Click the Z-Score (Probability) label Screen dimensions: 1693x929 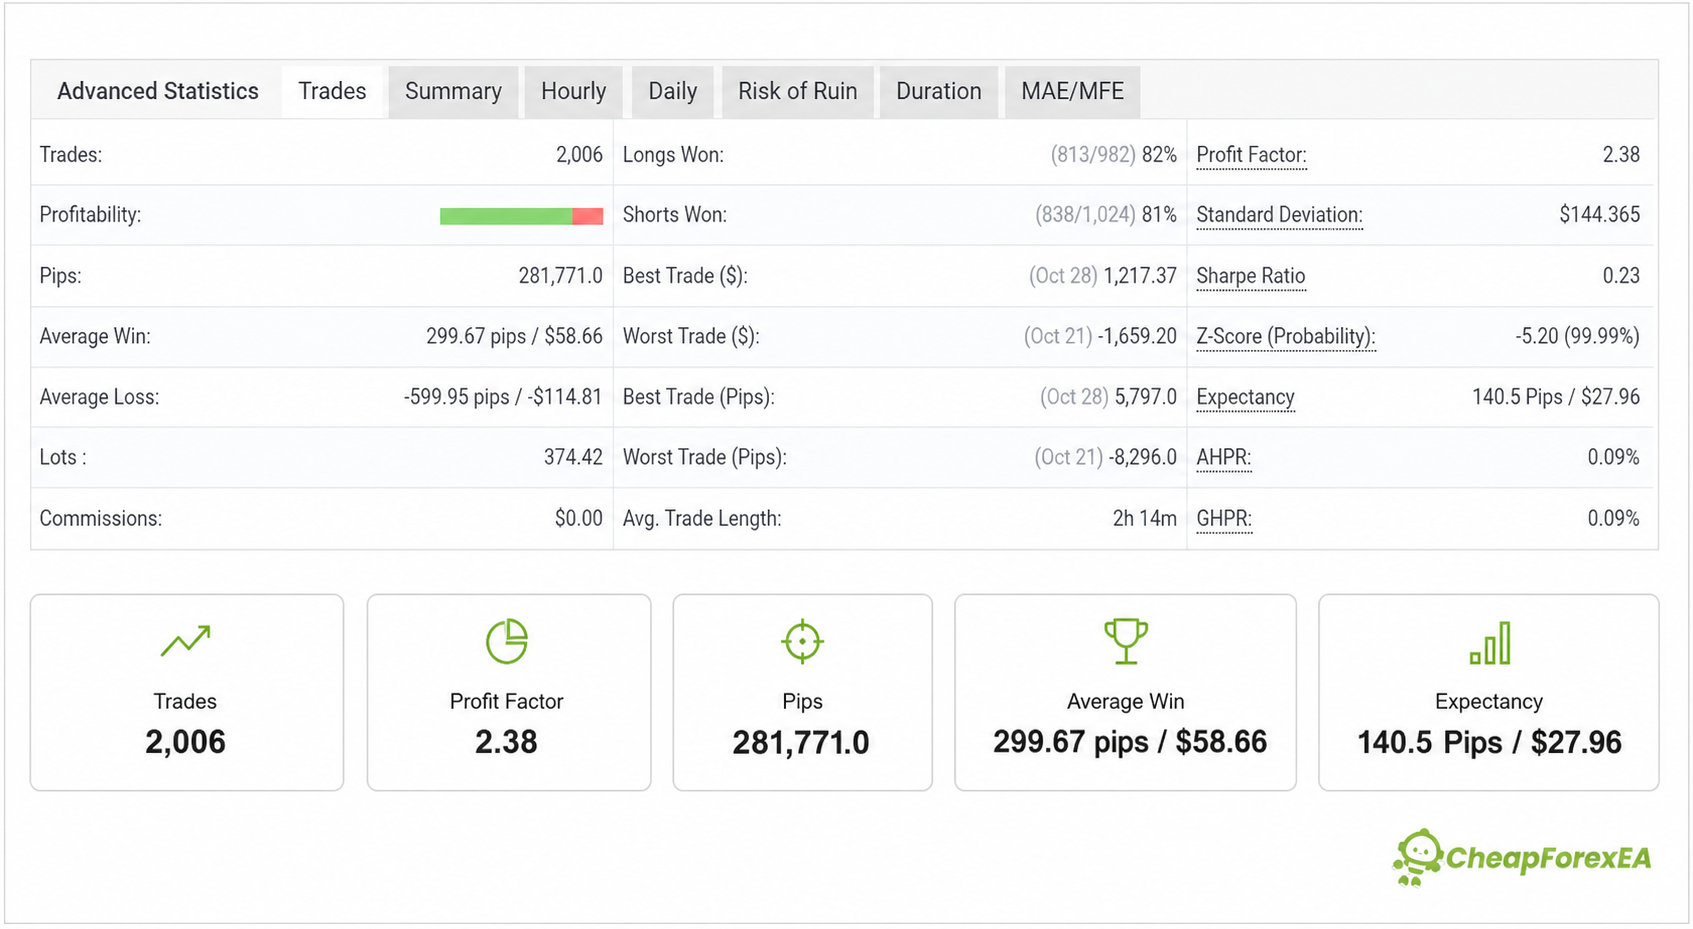[x=1286, y=336]
